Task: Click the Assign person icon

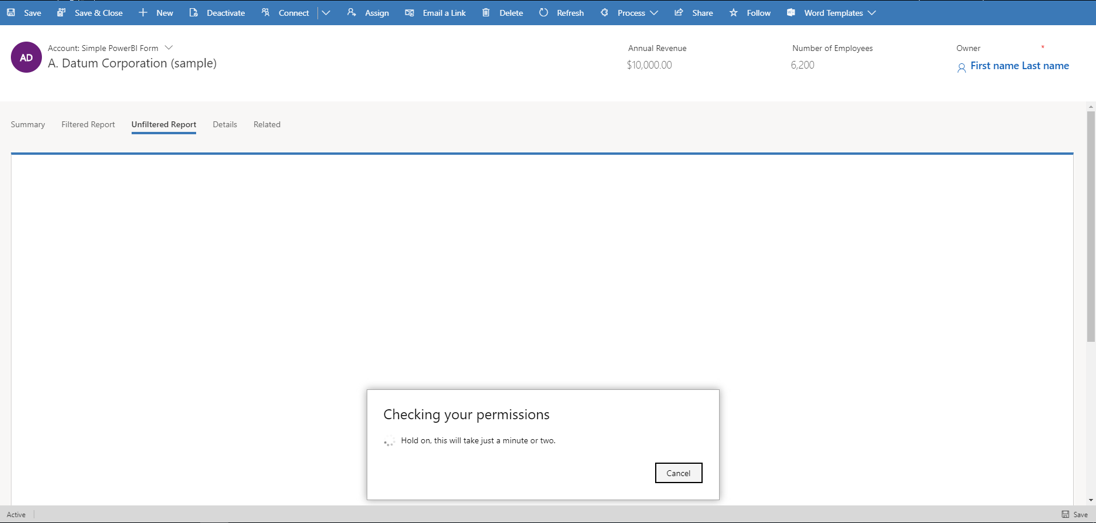Action: click(352, 13)
